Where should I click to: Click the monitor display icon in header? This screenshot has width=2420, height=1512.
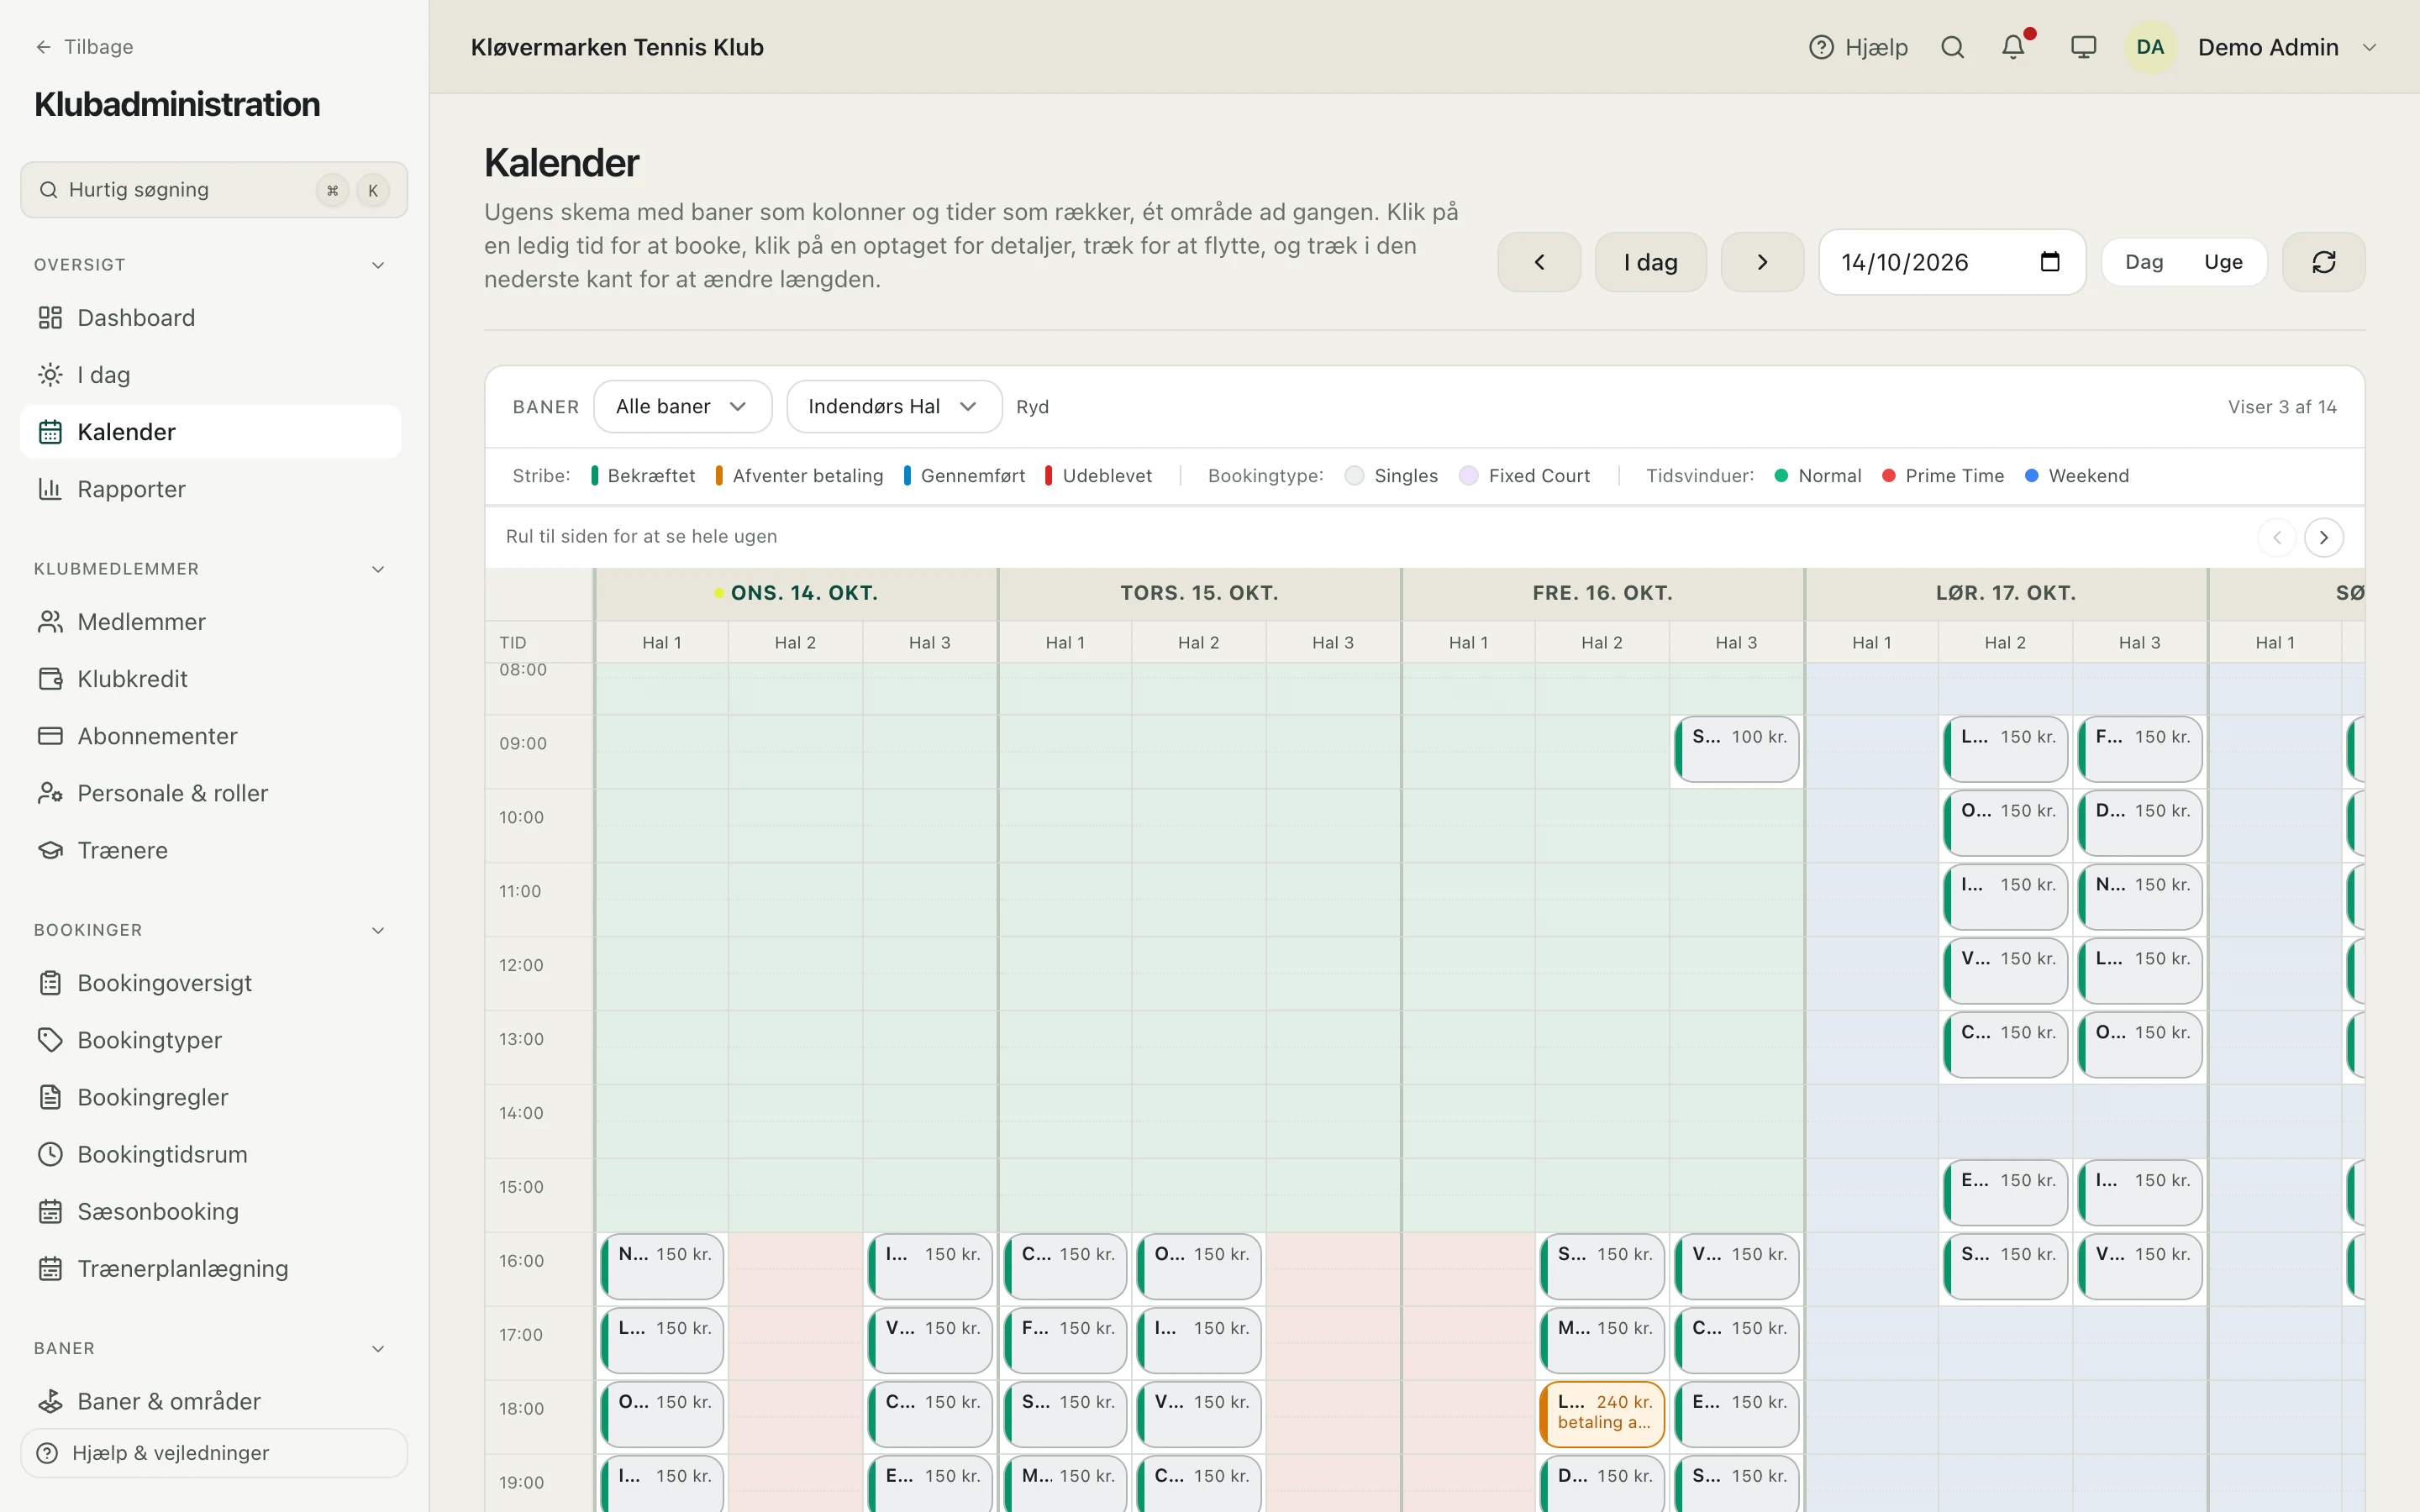[x=2083, y=47]
